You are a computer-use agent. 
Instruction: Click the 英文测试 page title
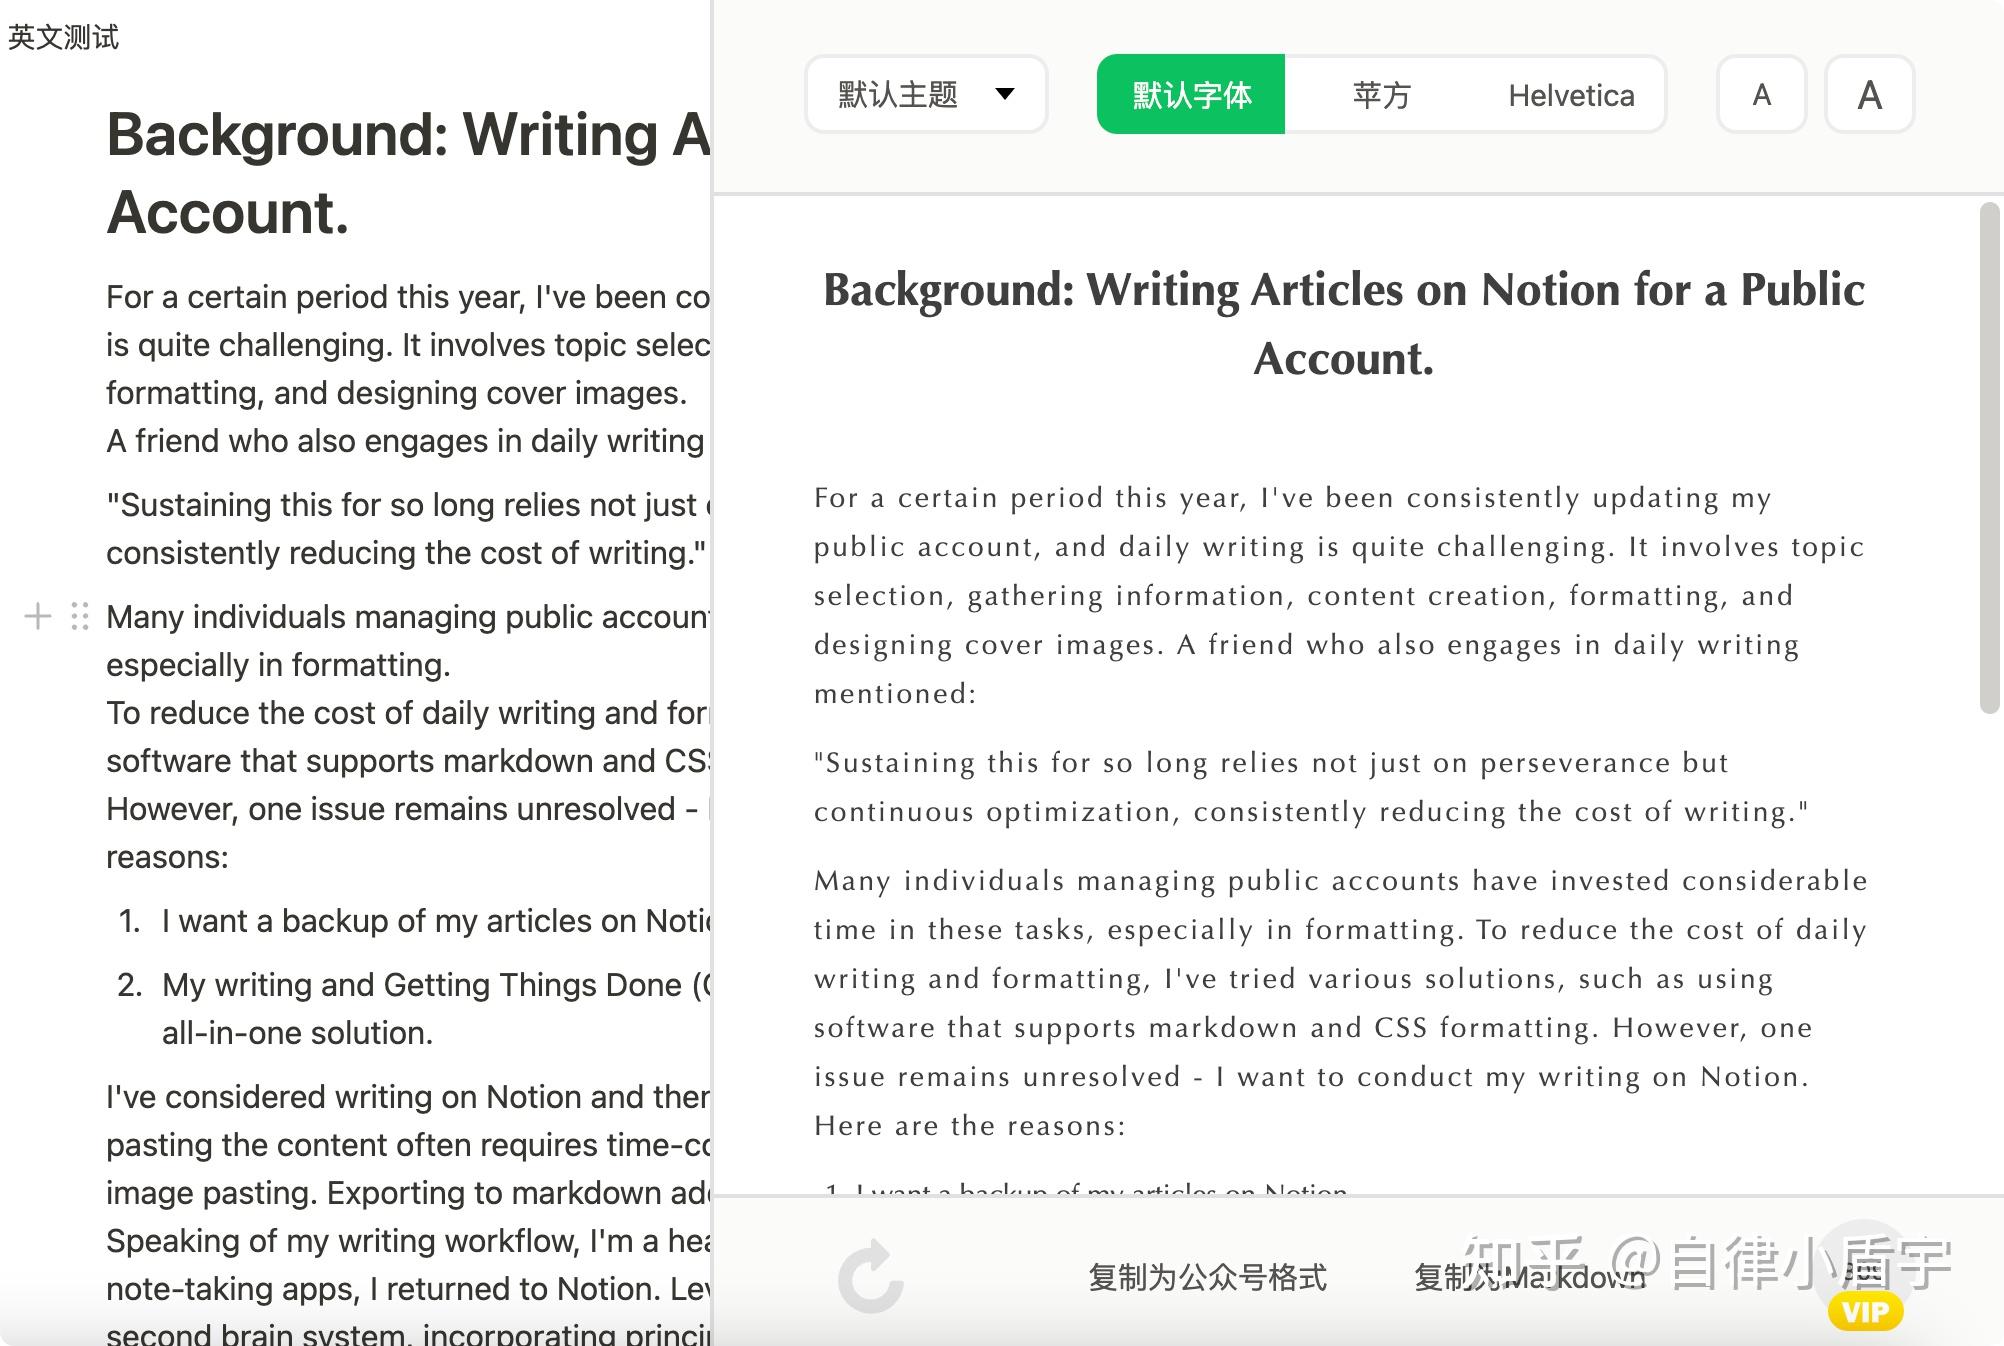pos(63,37)
